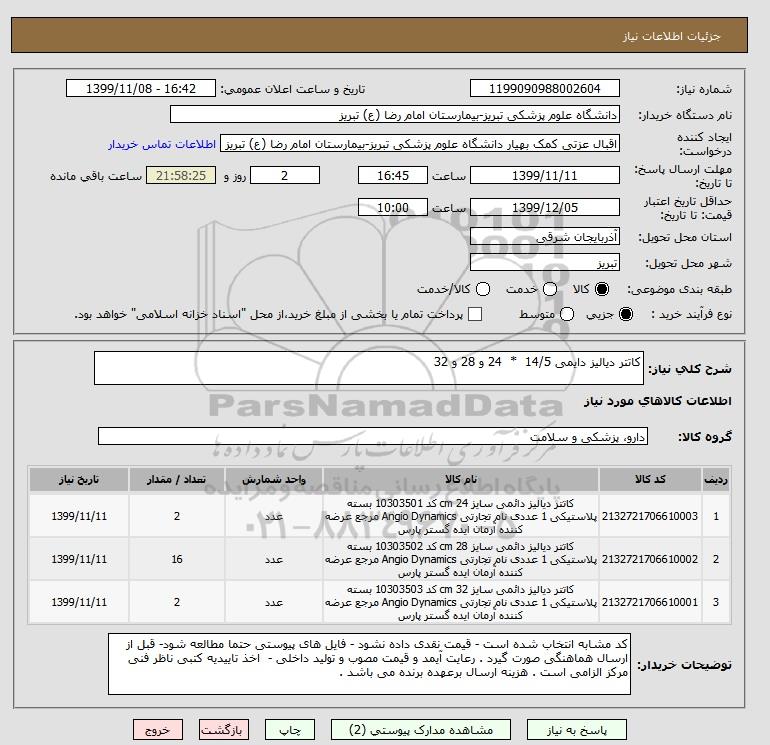Click item code 2132721706610003
770x745 pixels.
650,516
